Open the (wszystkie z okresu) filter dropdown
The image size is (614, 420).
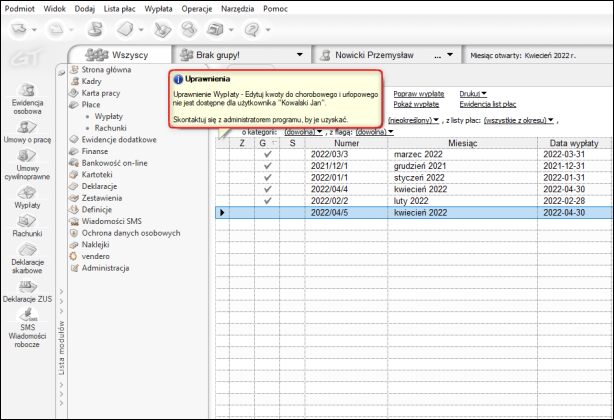click(x=518, y=120)
